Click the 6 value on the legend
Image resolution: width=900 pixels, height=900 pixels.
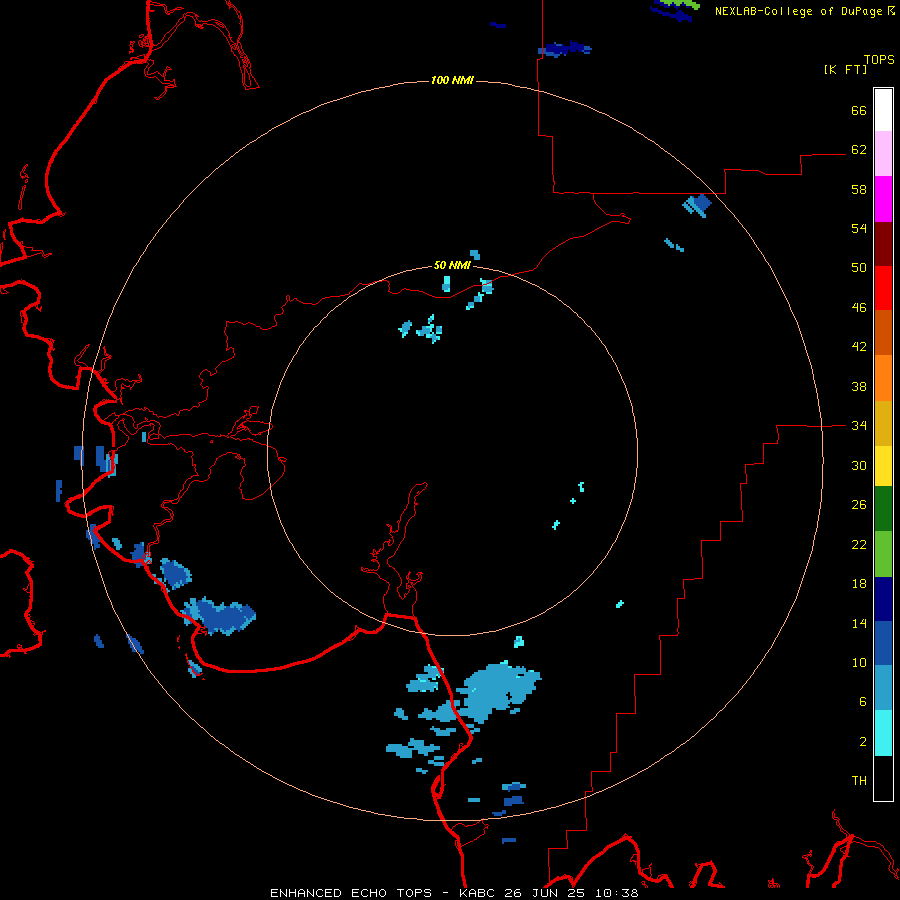pos(863,702)
